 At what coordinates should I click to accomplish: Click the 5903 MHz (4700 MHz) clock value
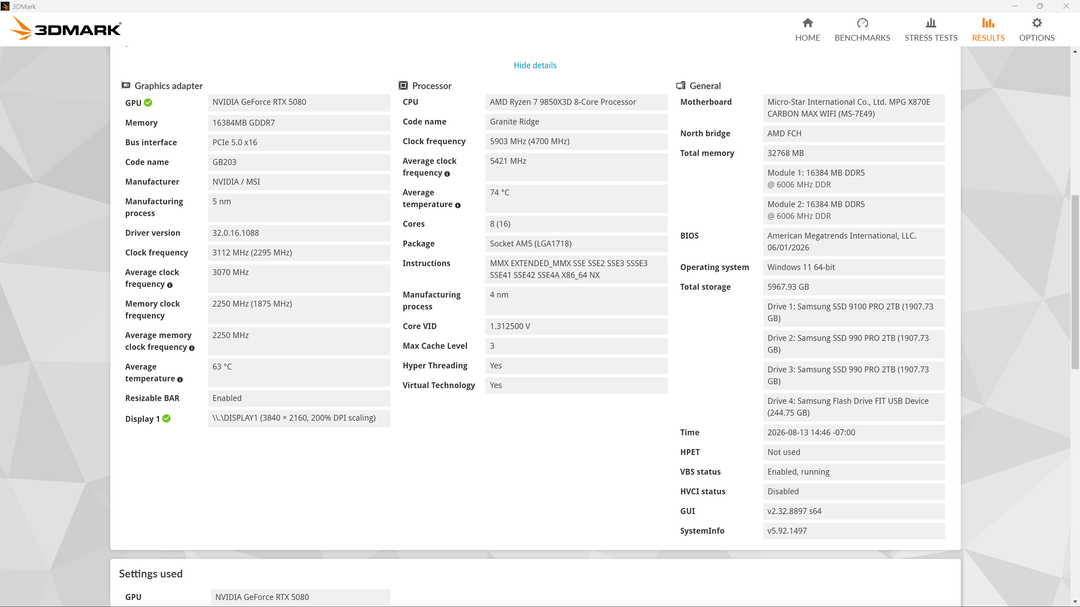(x=577, y=141)
